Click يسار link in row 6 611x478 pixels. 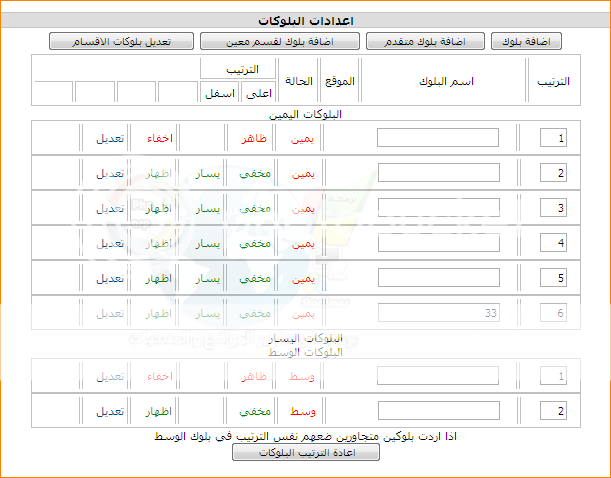(208, 315)
